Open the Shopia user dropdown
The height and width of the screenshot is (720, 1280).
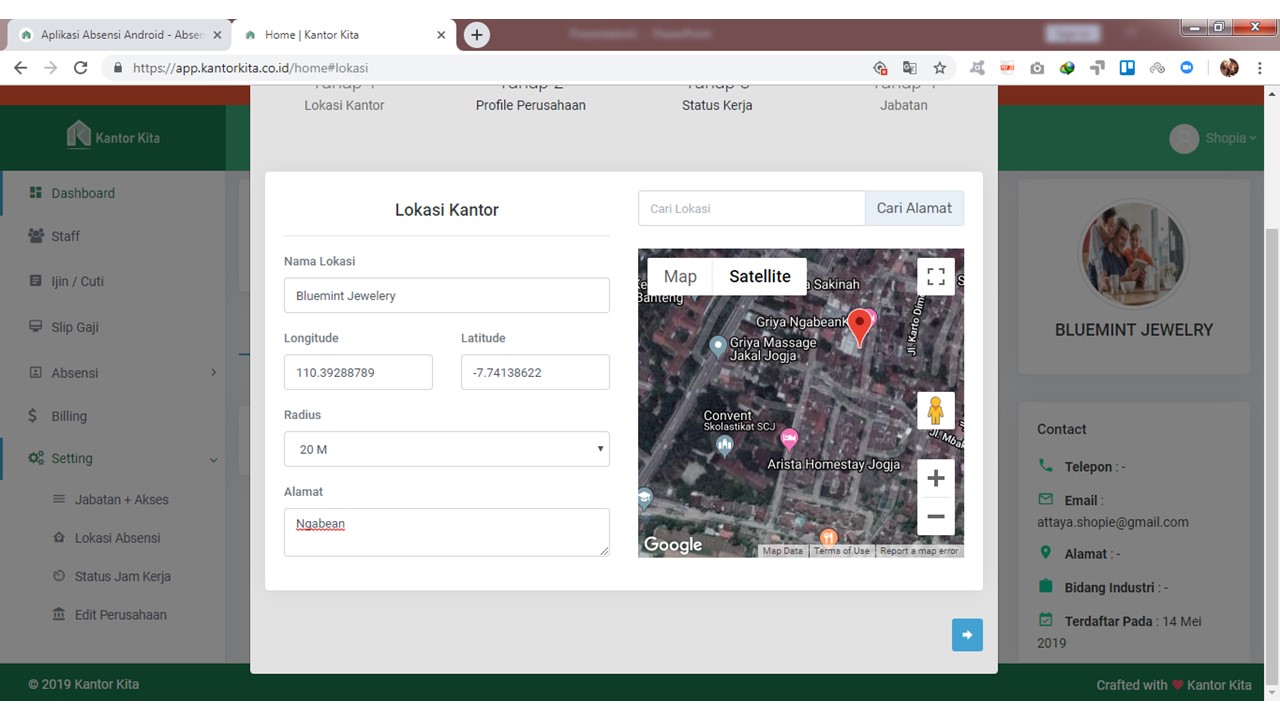tap(1213, 138)
